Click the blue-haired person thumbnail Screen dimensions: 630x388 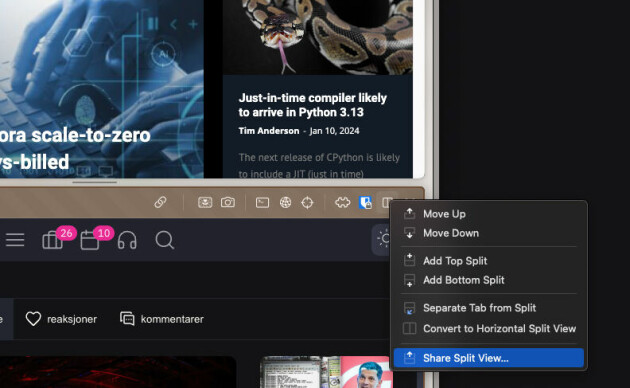point(325,372)
